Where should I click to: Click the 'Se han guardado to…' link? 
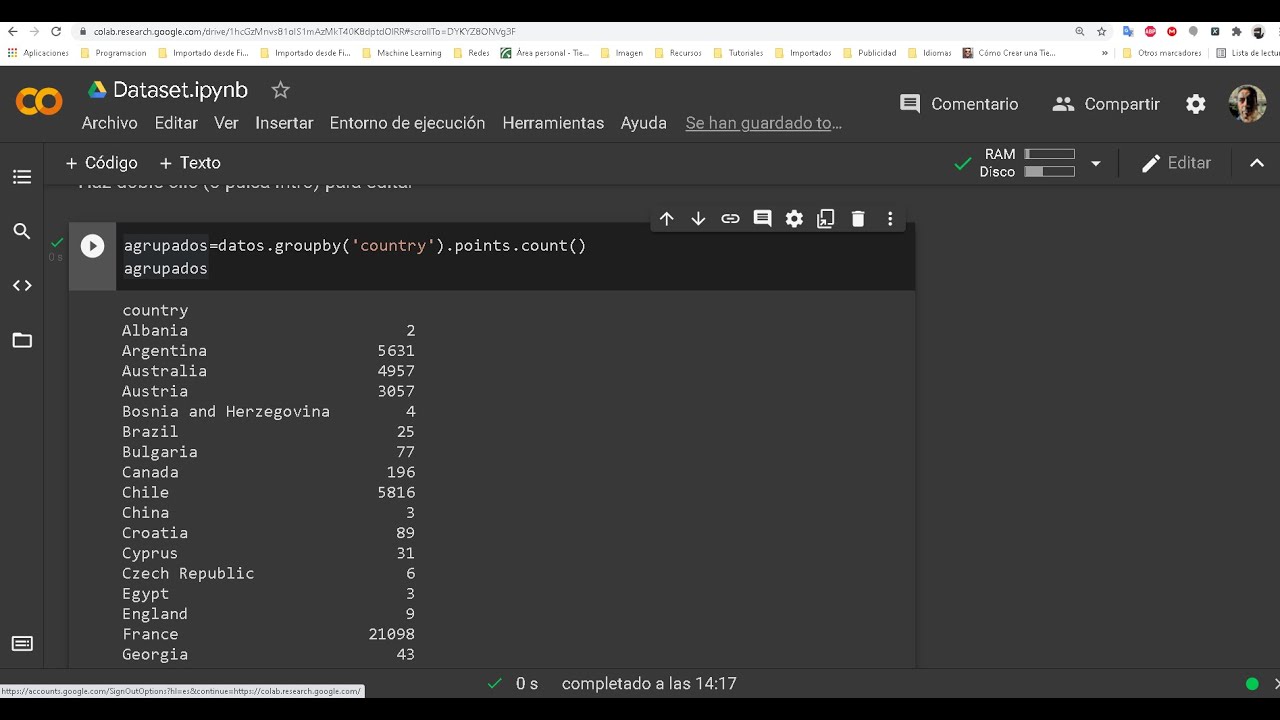pyautogui.click(x=763, y=123)
